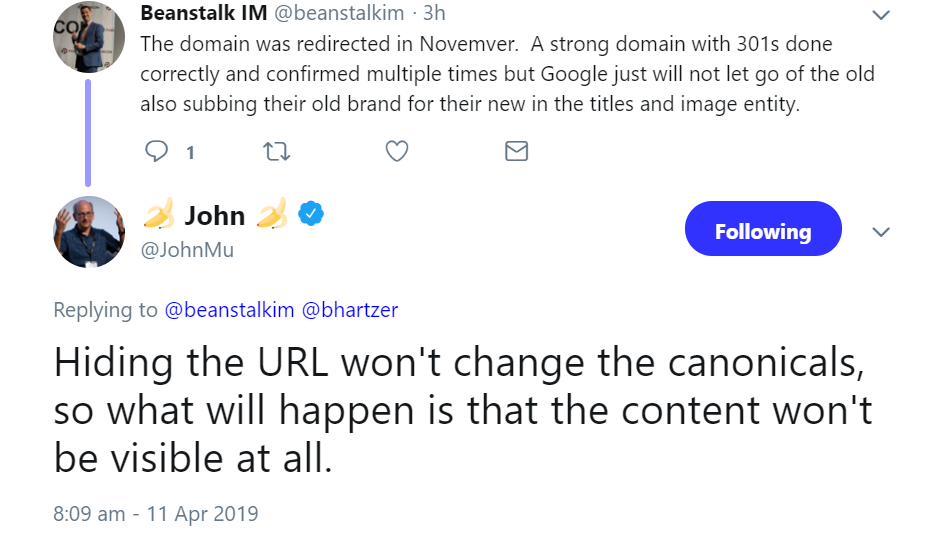Retweet the Beanstalk IM tweet
This screenshot has height=539, width=946.
[276, 152]
